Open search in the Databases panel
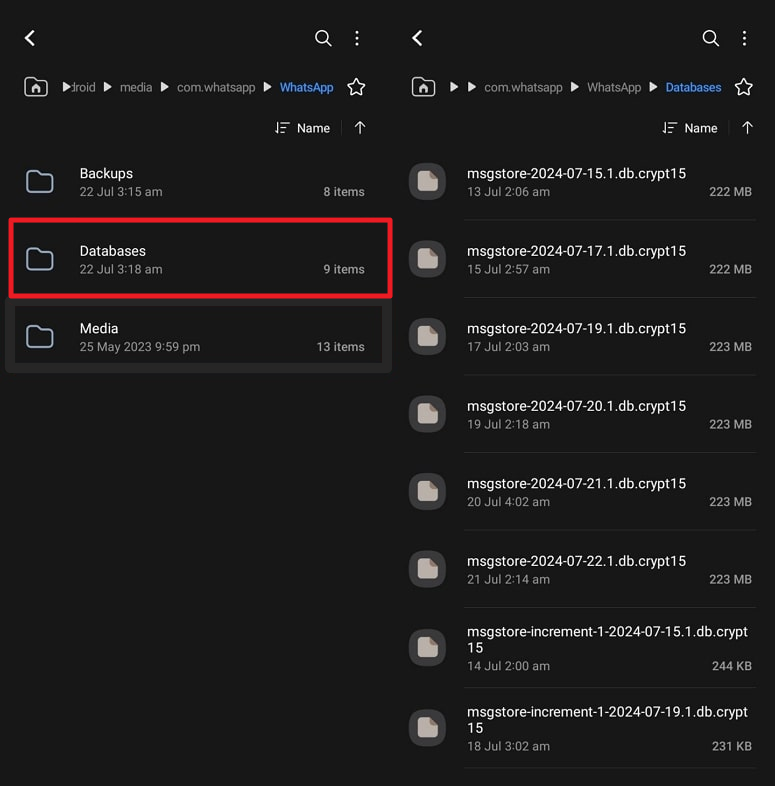Image resolution: width=775 pixels, height=786 pixels. coord(710,38)
